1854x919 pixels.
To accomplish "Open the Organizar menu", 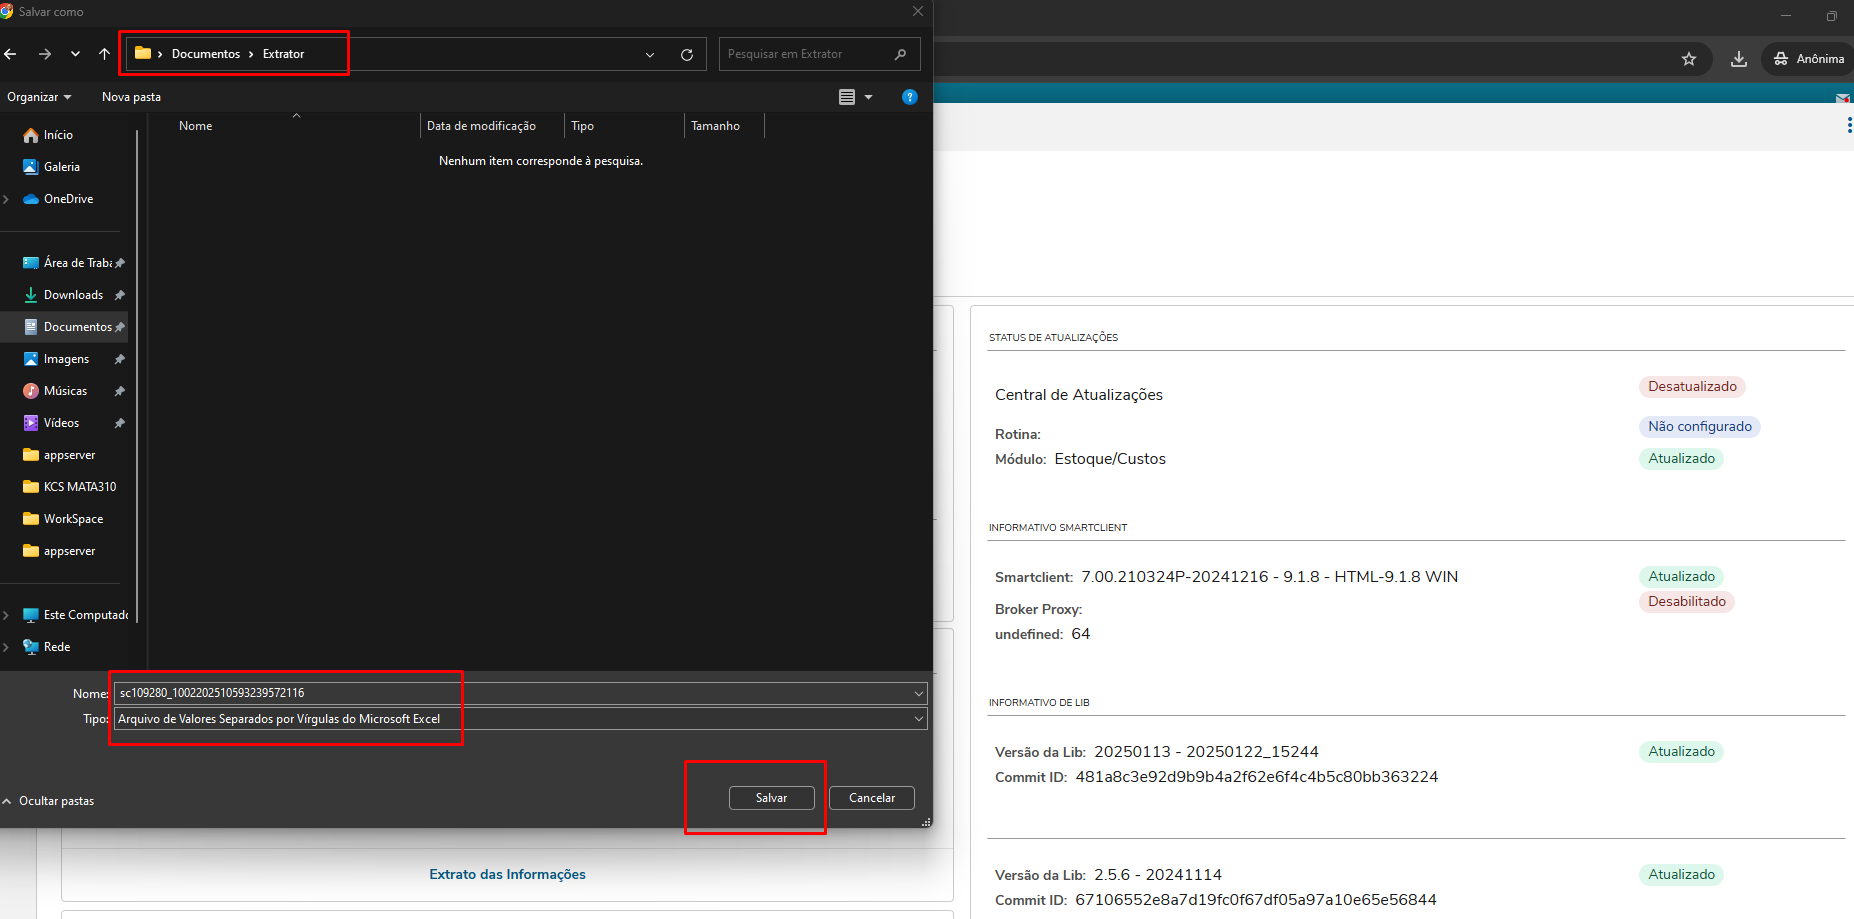I will coord(39,97).
